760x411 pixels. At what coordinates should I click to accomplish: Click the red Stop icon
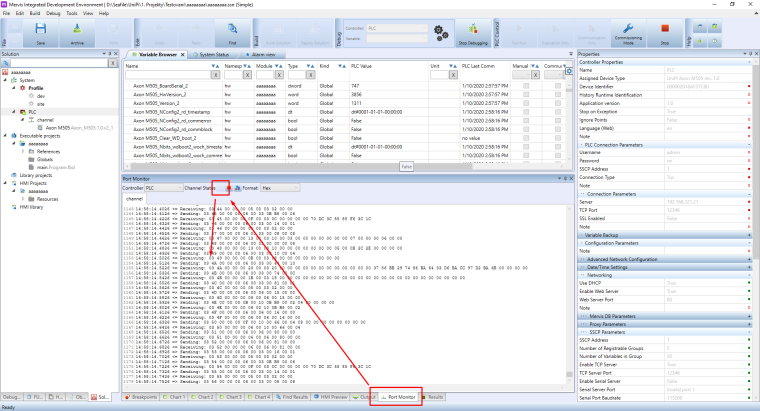pyautogui.click(x=665, y=35)
